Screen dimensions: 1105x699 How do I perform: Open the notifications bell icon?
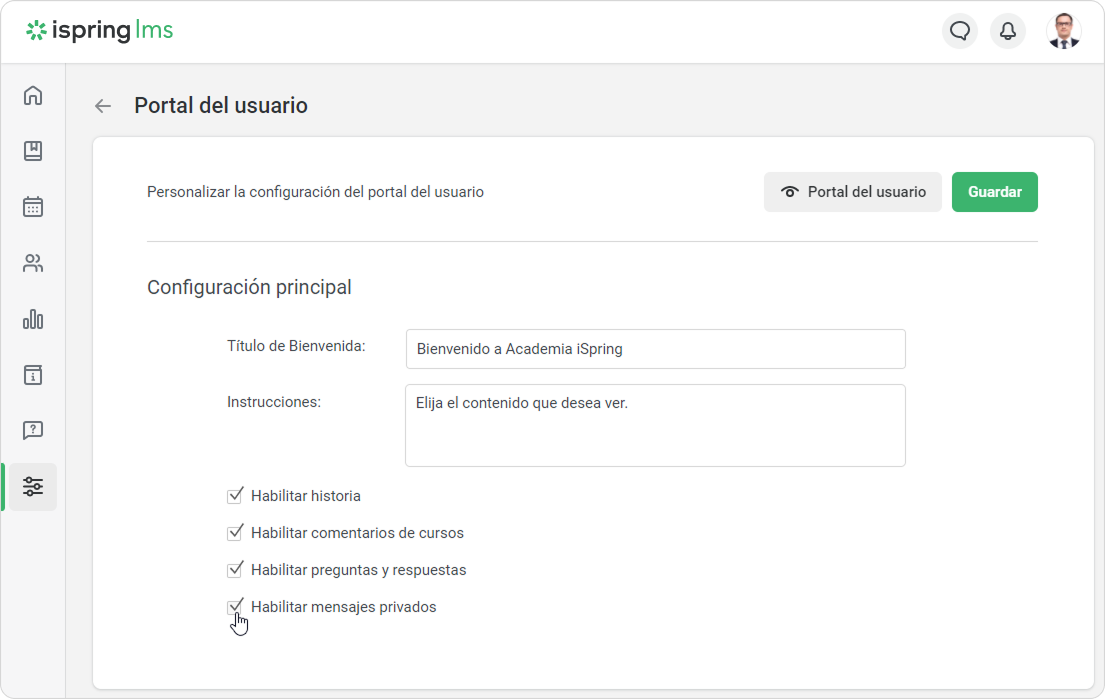1008,31
